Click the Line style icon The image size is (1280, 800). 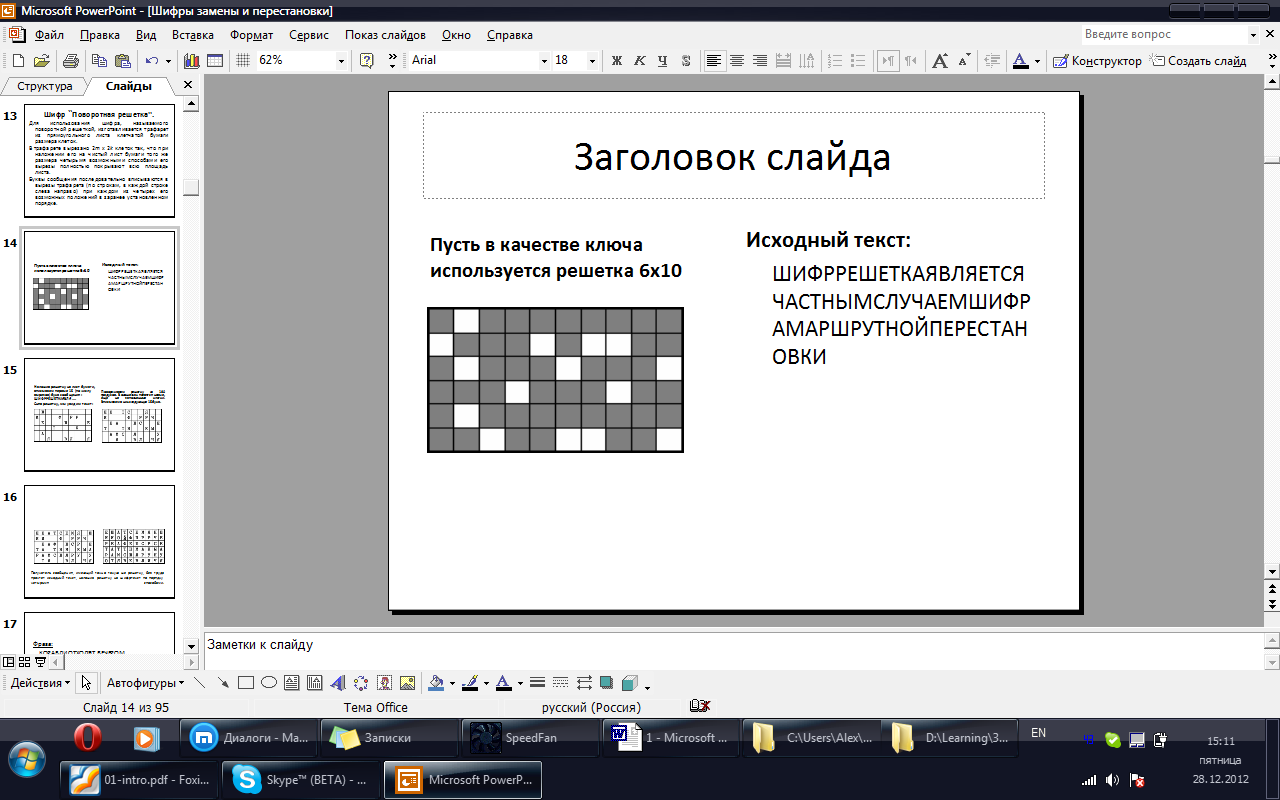(x=537, y=683)
